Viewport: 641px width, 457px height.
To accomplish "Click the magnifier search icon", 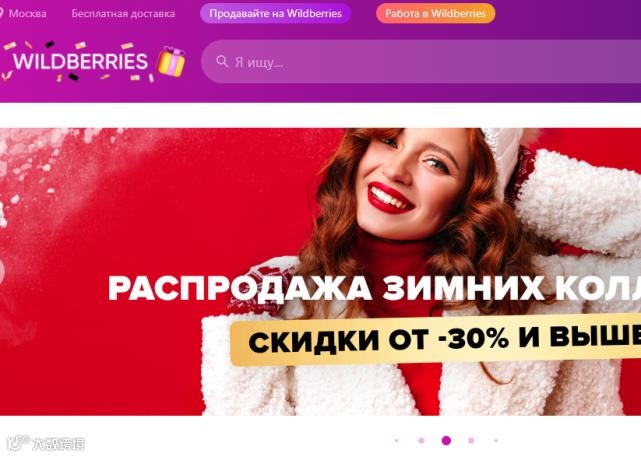I will [222, 62].
